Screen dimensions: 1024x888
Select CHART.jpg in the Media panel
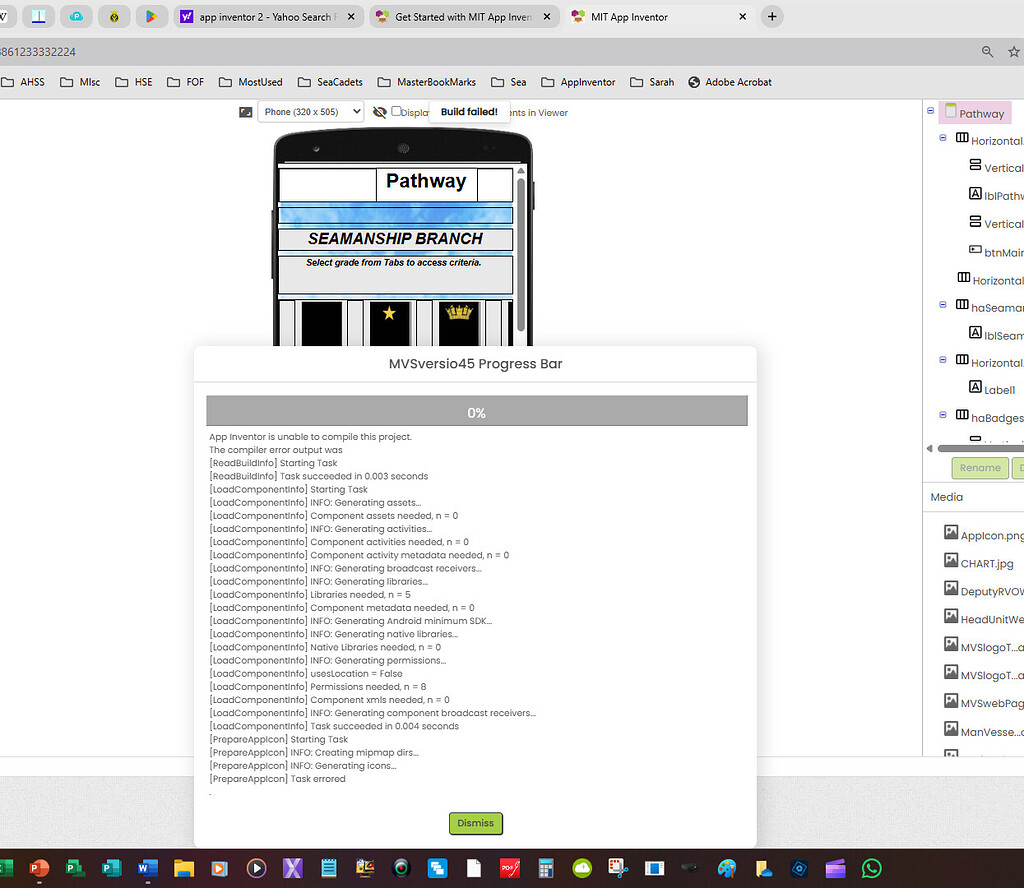[x=985, y=562]
